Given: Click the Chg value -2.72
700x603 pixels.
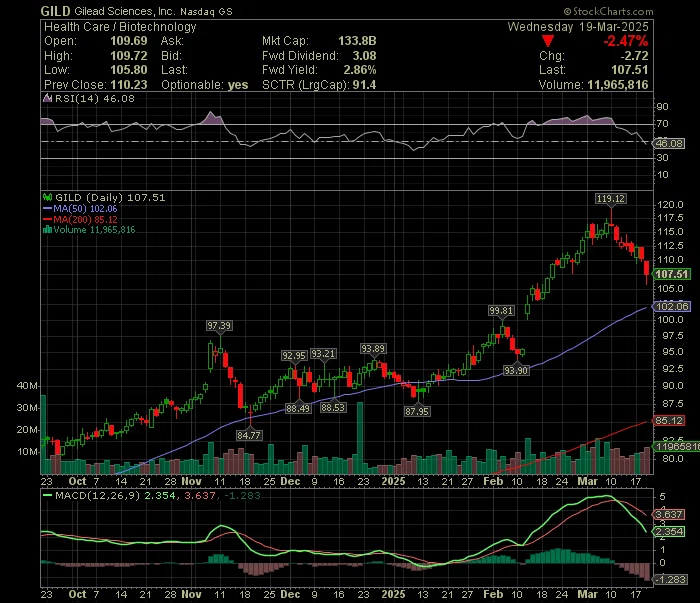Looking at the screenshot, I should (x=634, y=56).
